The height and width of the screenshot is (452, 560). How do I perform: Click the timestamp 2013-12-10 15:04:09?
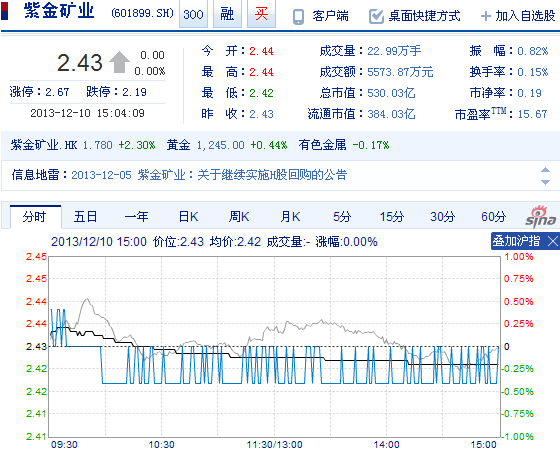88,113
